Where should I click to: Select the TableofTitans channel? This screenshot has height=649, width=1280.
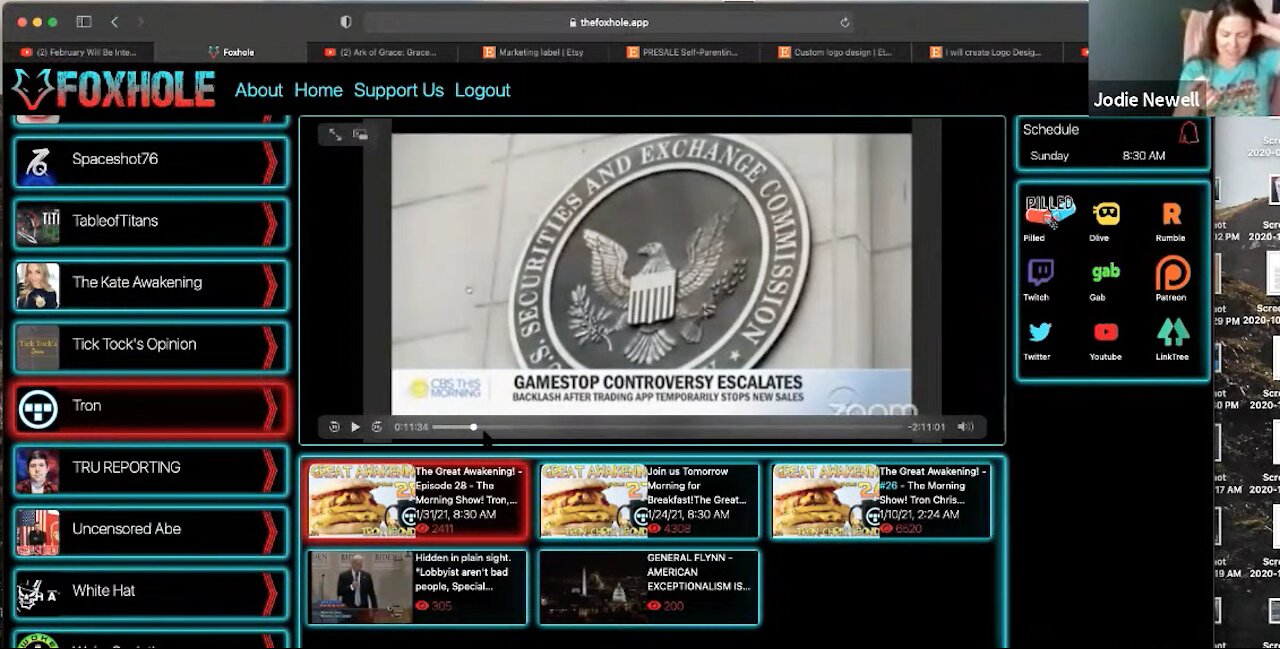click(151, 224)
